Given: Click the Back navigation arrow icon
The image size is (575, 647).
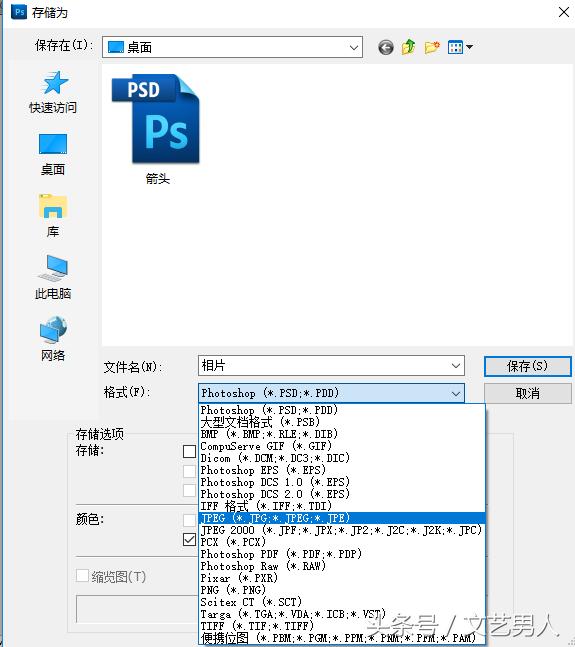Looking at the screenshot, I should [x=386, y=47].
